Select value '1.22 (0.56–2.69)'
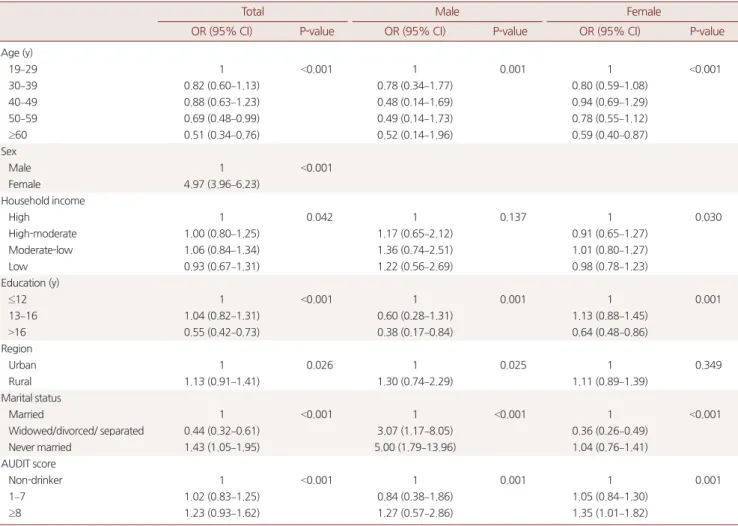738x526 pixels. 415,267
